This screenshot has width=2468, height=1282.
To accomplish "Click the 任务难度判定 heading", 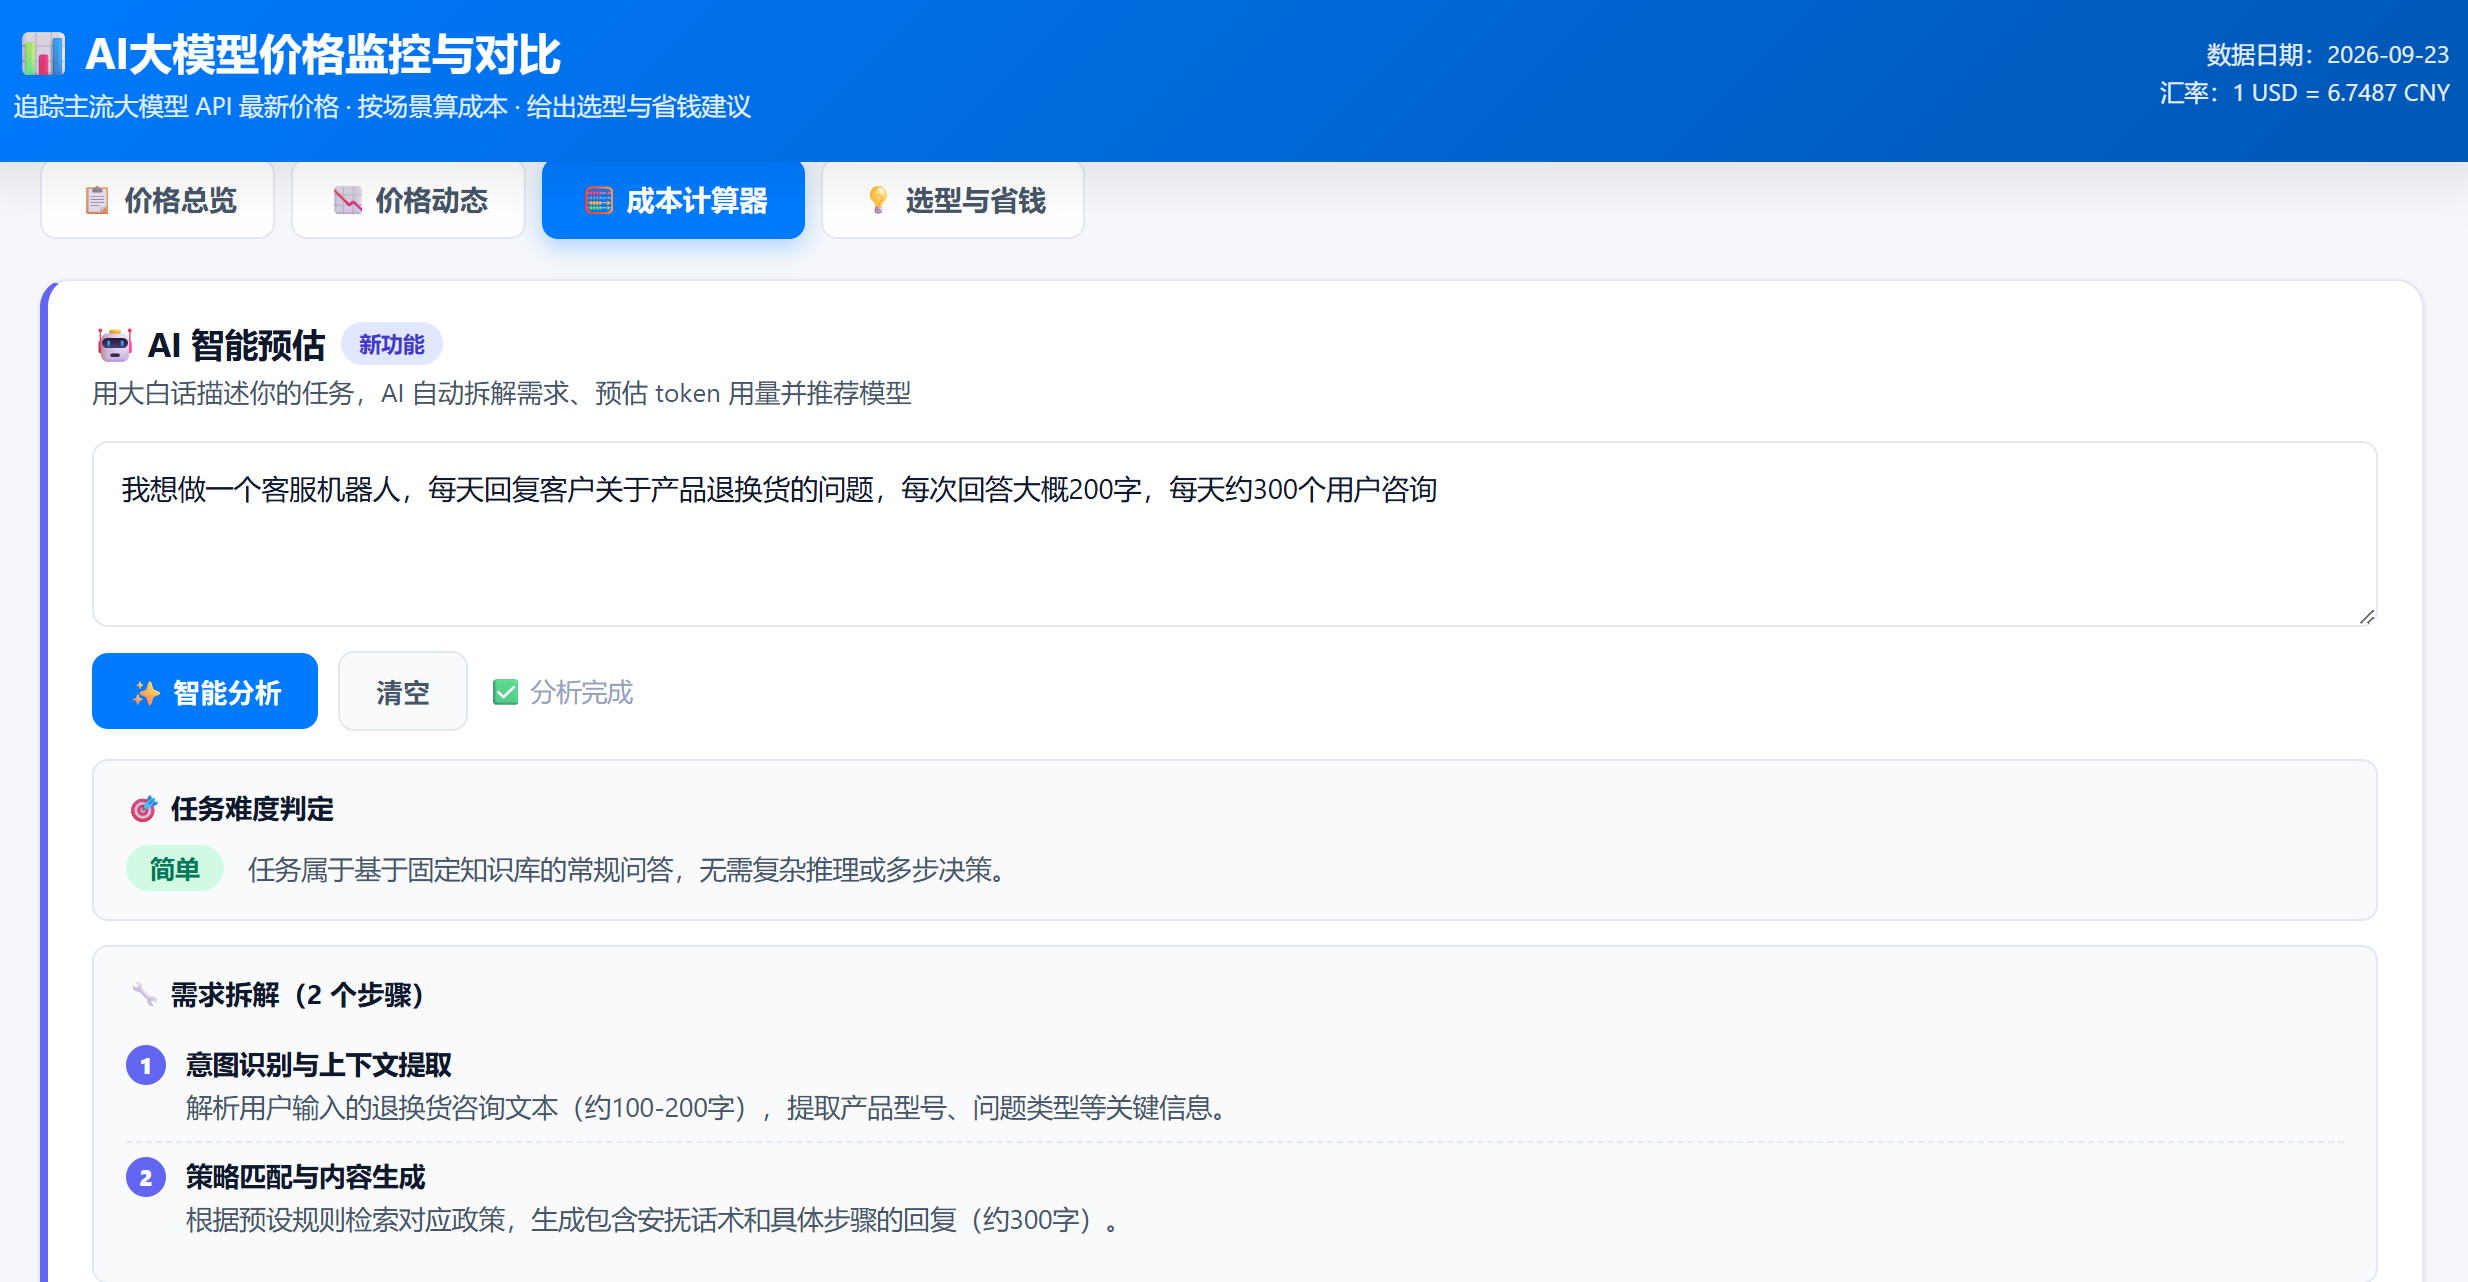I will pos(252,809).
